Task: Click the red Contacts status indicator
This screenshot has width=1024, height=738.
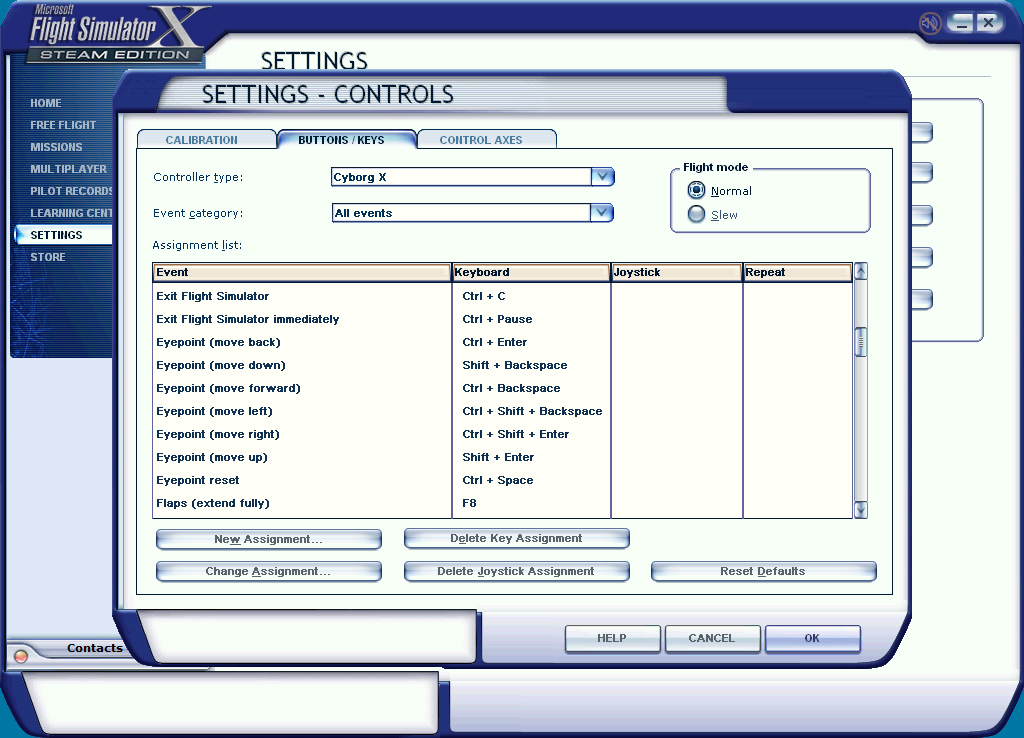Action: pyautogui.click(x=21, y=656)
